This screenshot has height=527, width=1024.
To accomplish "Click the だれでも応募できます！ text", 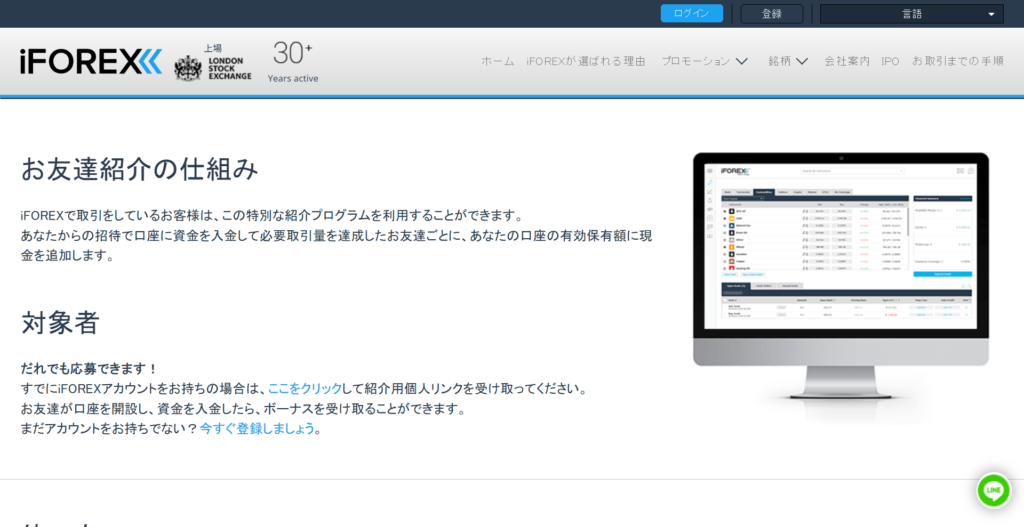I will point(89,369).
